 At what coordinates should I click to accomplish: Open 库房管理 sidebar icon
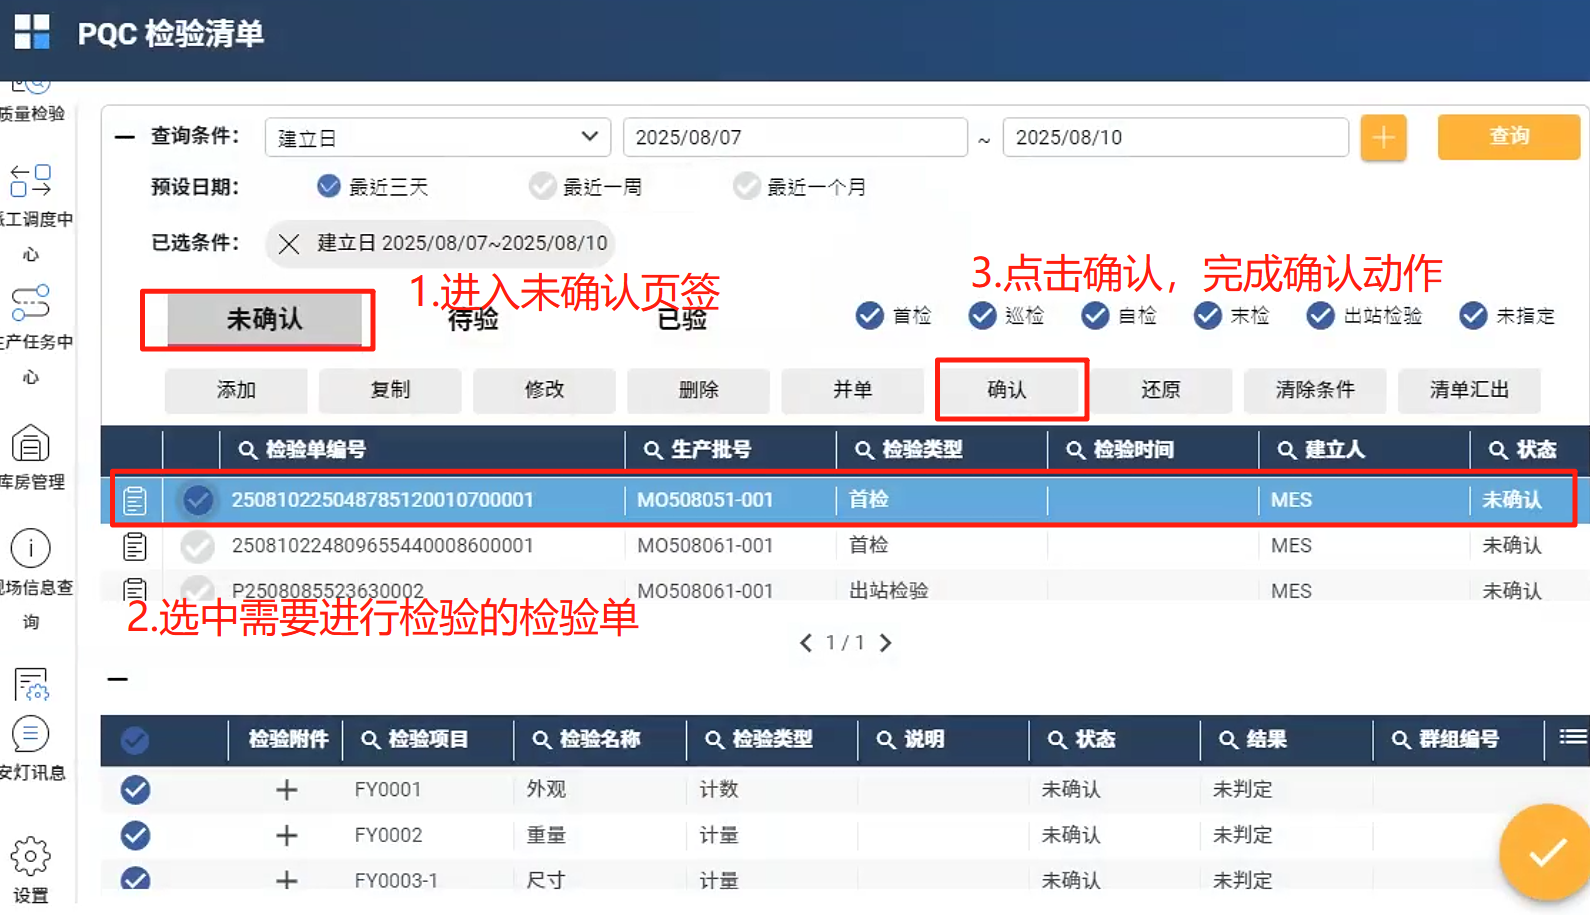[31, 444]
